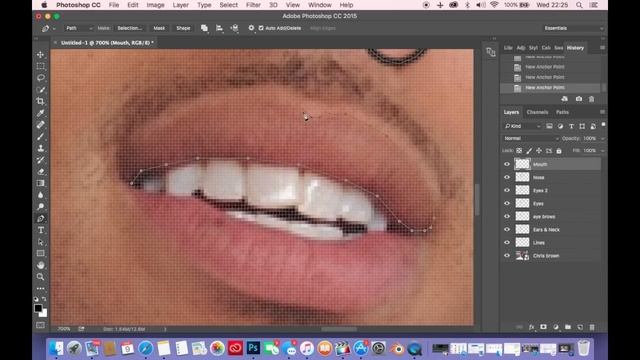Hide the Lines layer
This screenshot has height=360, width=640.
click(x=507, y=242)
